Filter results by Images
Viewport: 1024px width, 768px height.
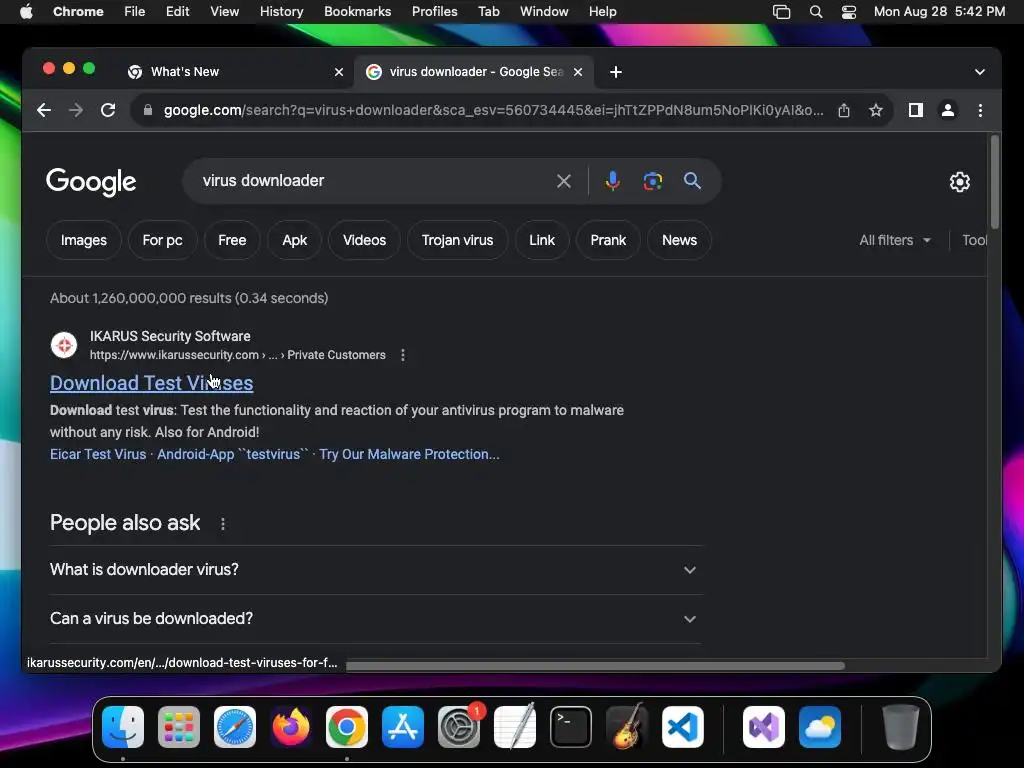pyautogui.click(x=84, y=240)
